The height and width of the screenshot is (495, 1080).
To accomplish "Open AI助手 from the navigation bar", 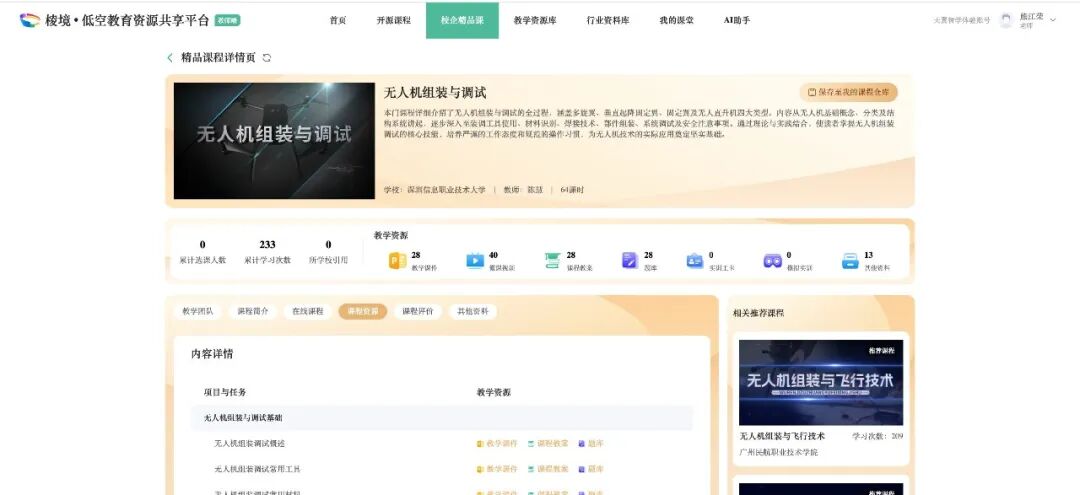I will point(736,20).
